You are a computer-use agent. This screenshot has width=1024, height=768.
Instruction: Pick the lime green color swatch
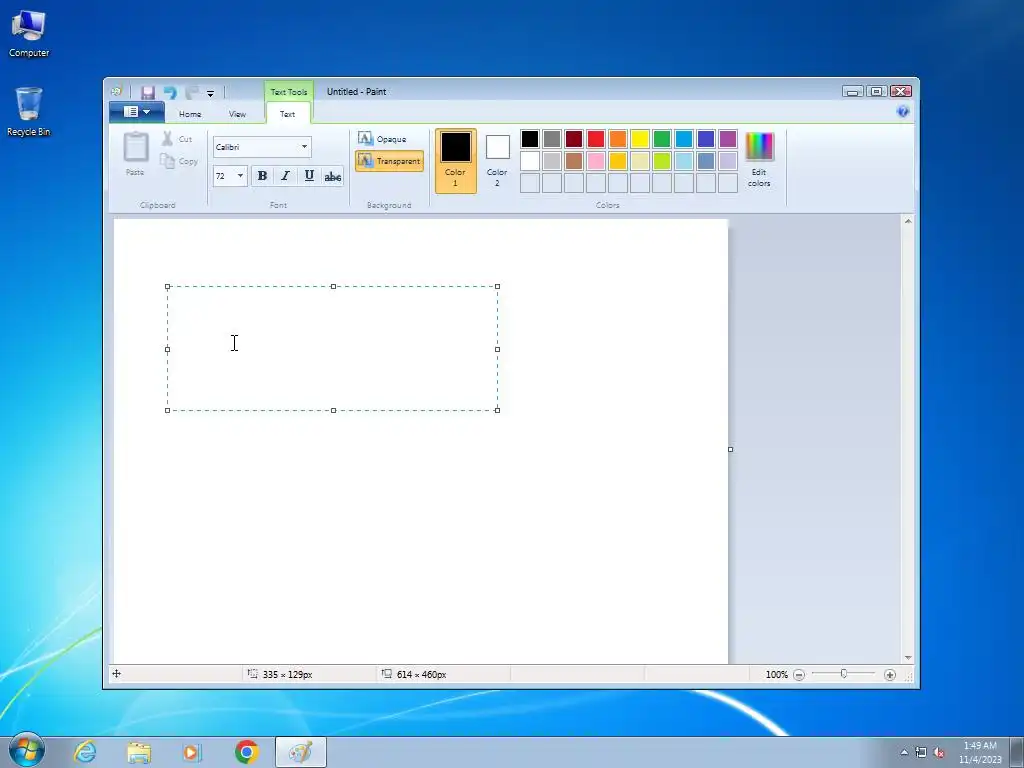click(662, 161)
